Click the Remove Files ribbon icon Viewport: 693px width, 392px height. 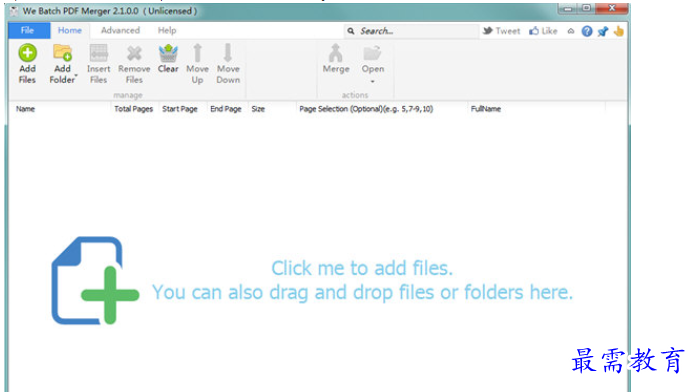coord(134,53)
